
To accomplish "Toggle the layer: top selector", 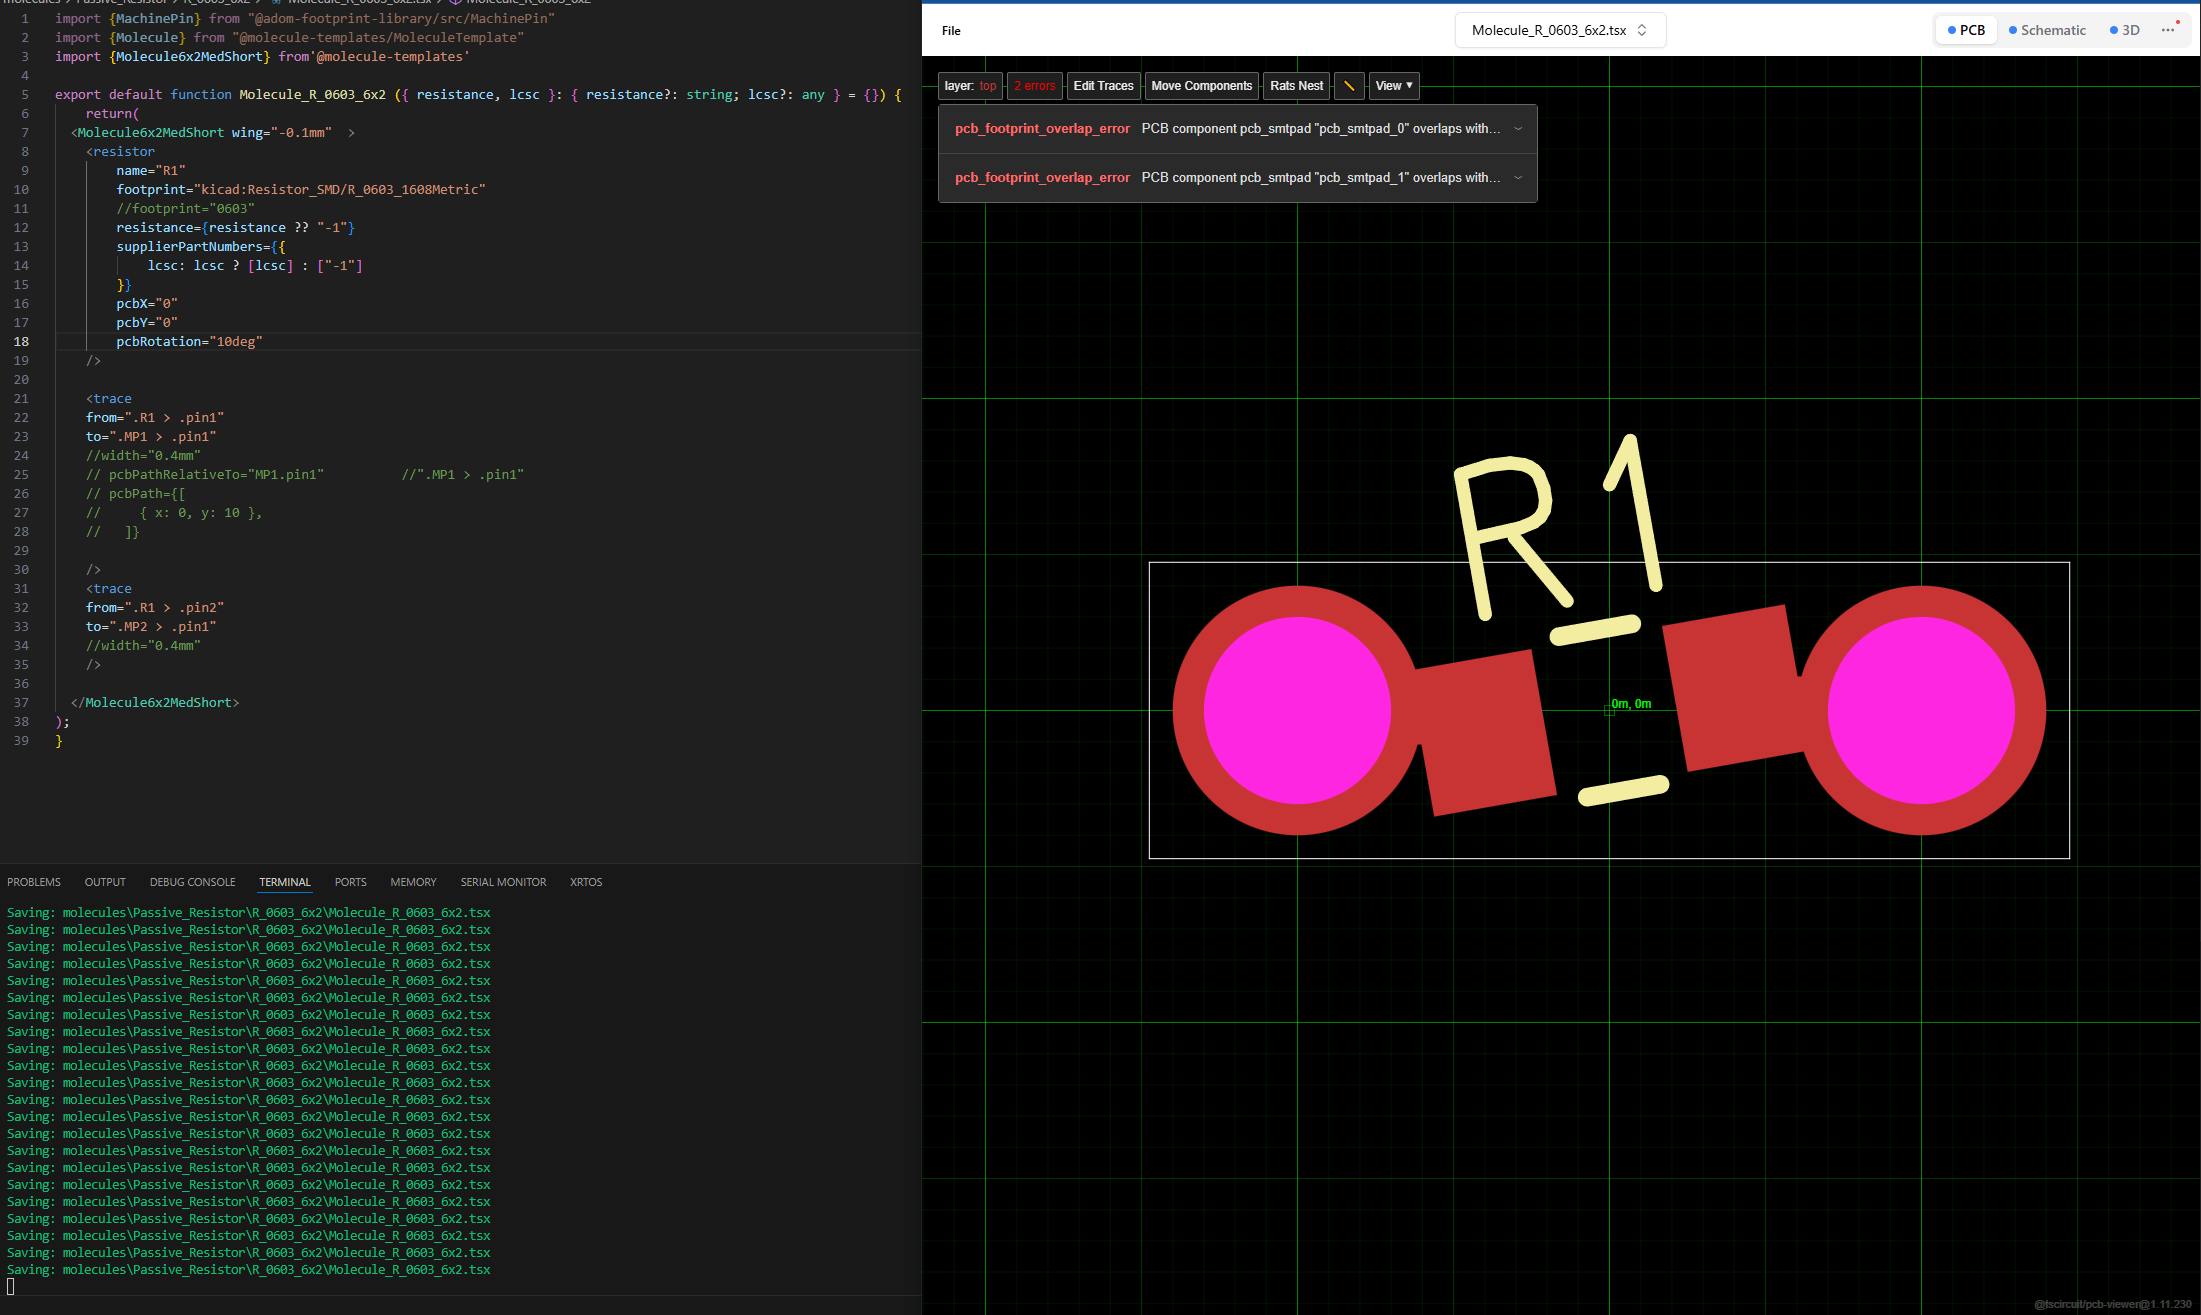I will pyautogui.click(x=970, y=86).
